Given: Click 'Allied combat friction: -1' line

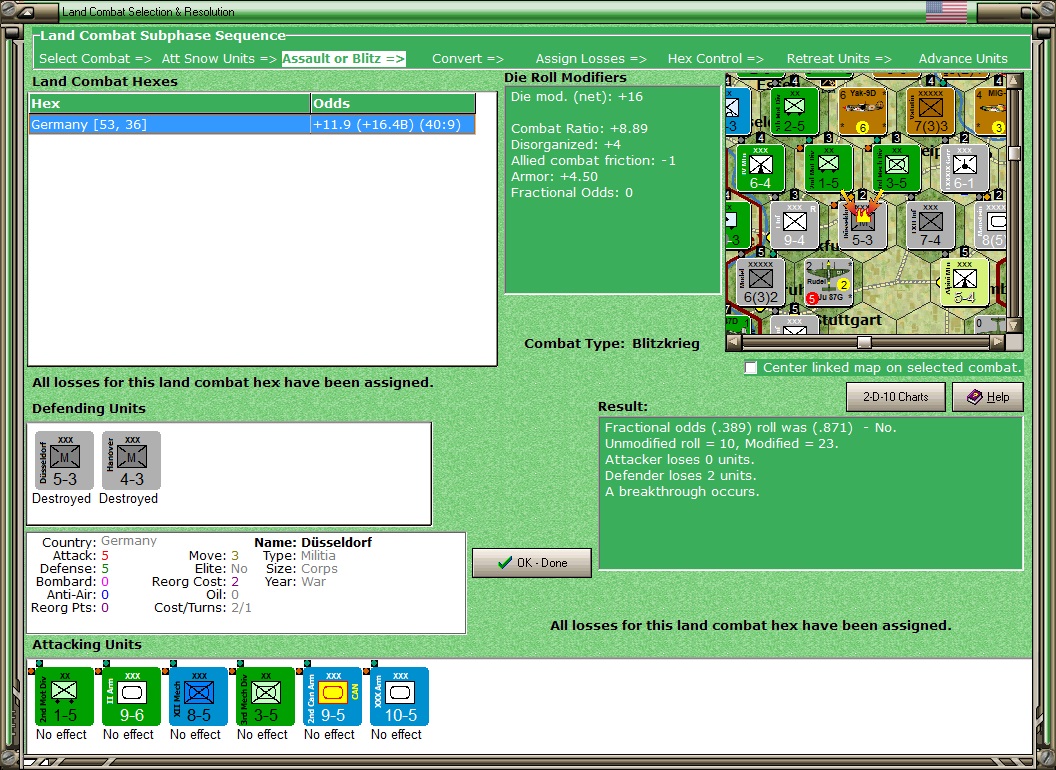Looking at the screenshot, I should coord(593,160).
